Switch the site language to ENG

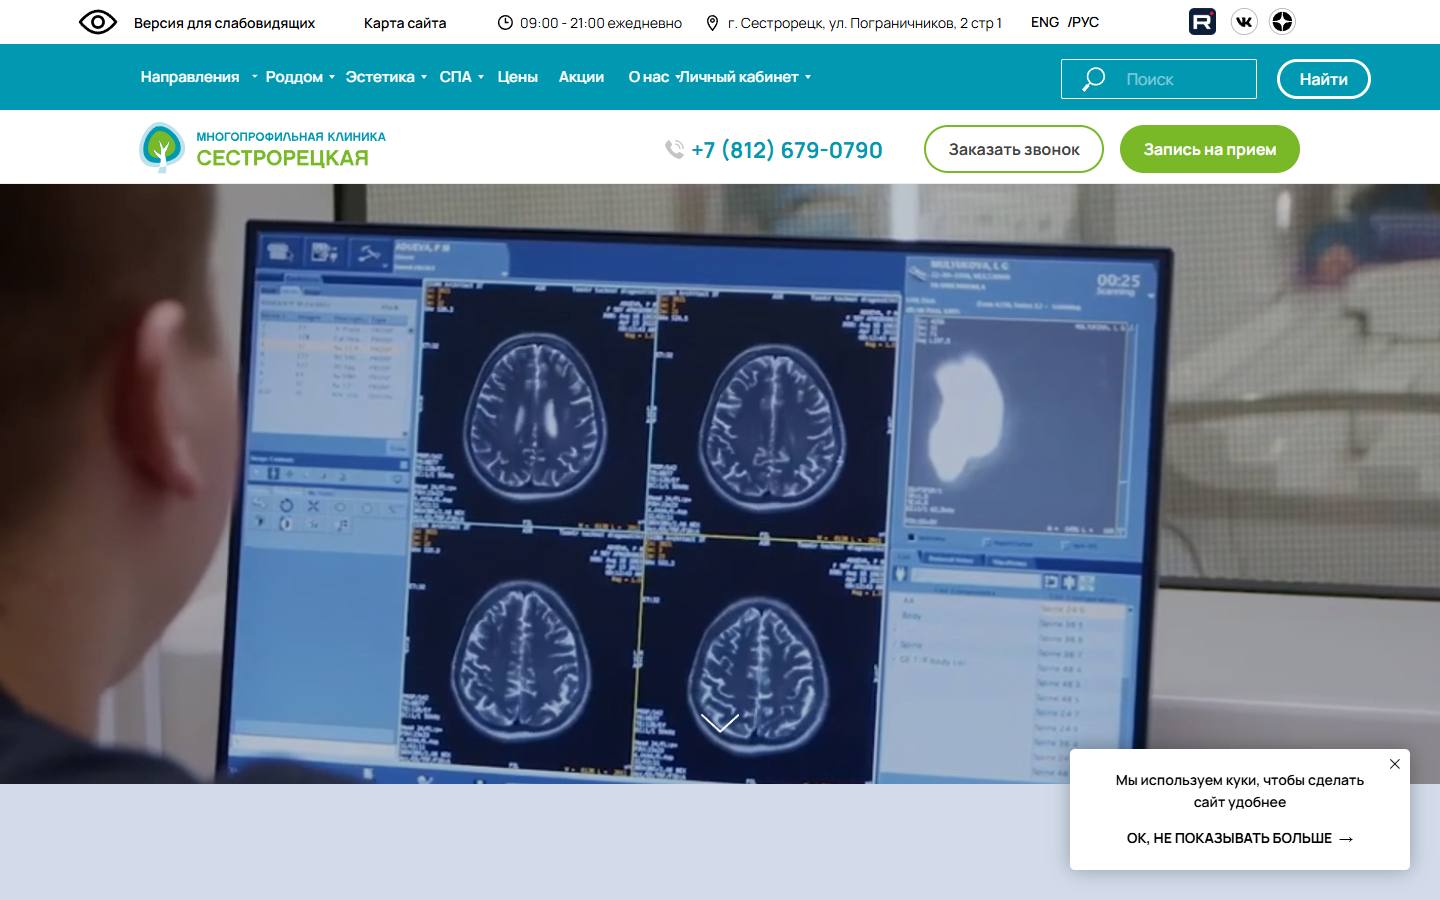(x=1045, y=22)
